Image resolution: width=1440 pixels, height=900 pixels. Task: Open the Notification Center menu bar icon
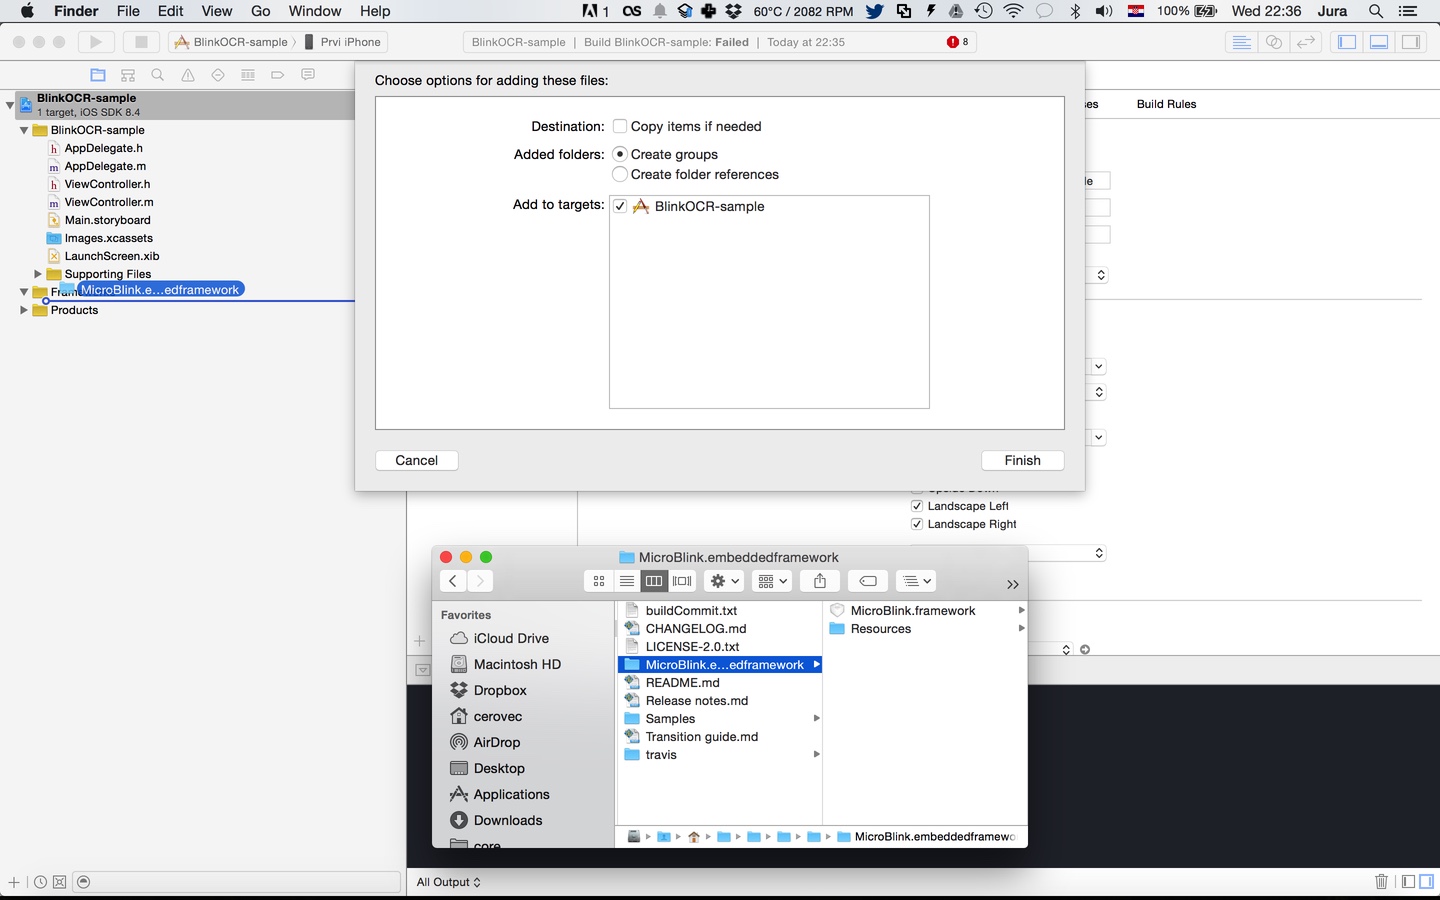(1408, 11)
